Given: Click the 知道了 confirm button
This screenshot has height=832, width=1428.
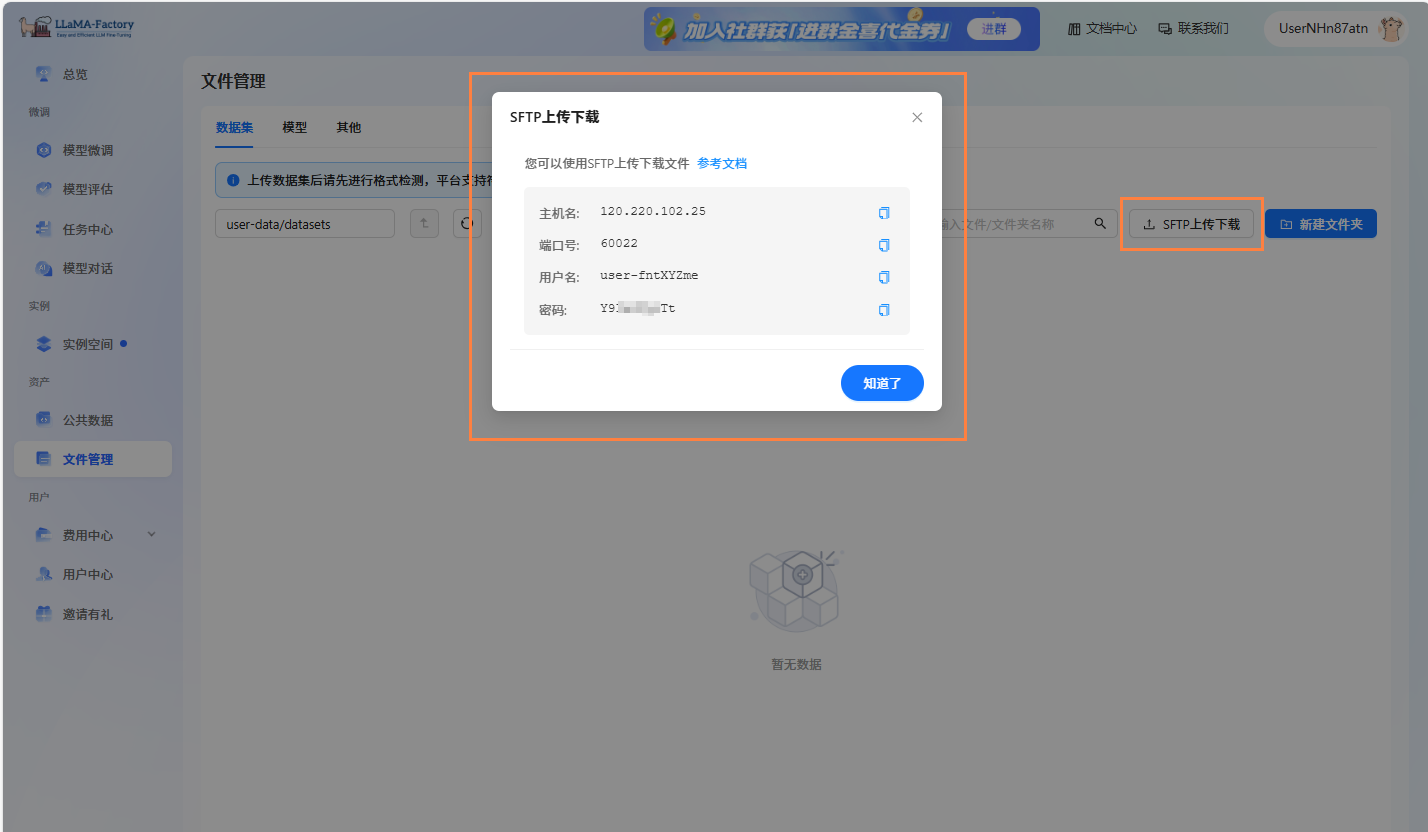Looking at the screenshot, I should pos(881,383).
